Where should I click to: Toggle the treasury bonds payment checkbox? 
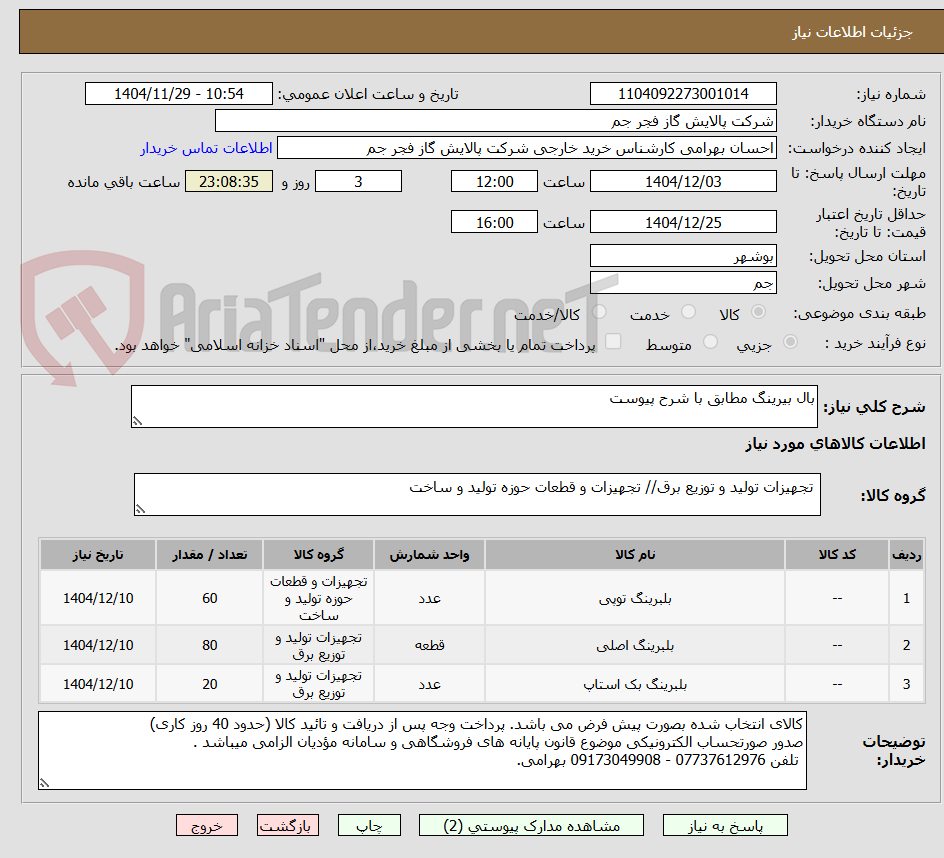click(613, 341)
